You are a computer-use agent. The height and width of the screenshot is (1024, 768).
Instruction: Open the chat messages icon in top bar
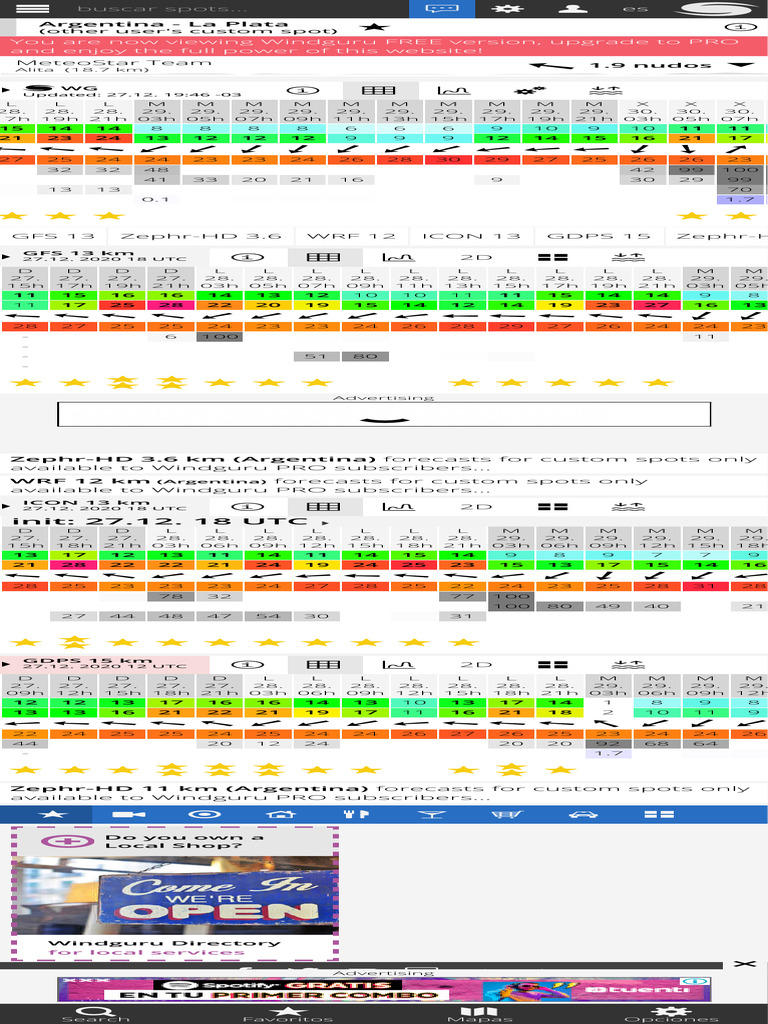point(441,8)
